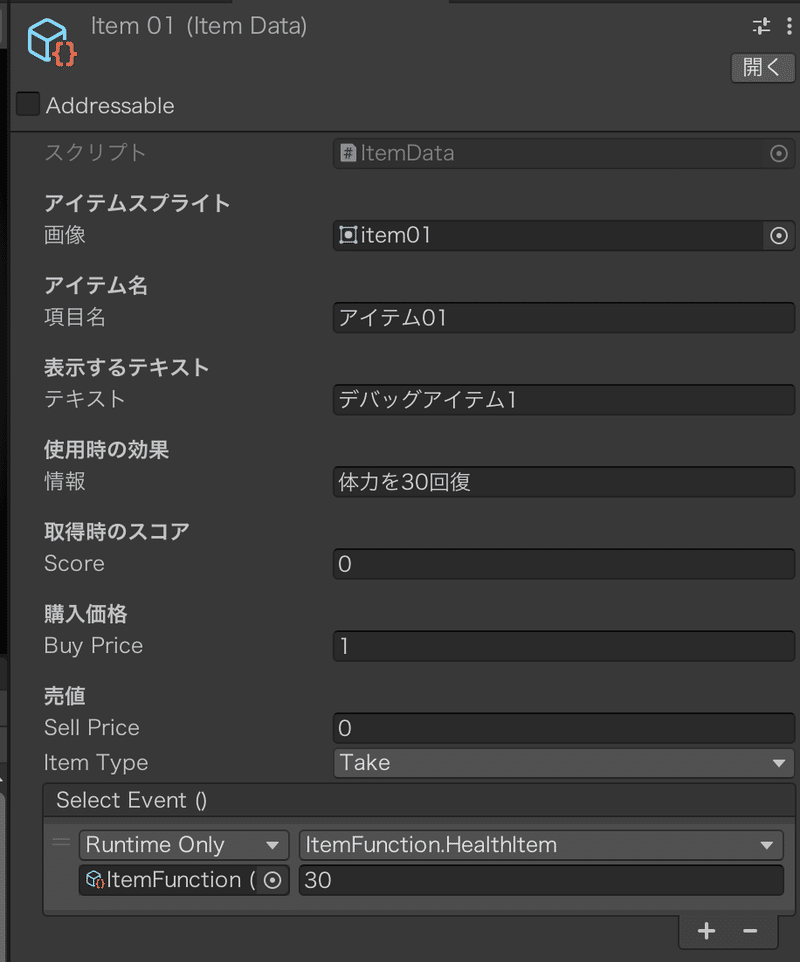Image resolution: width=800 pixels, height=962 pixels.
Task: Open the Inspector three-dot menu icon
Action: click(788, 26)
